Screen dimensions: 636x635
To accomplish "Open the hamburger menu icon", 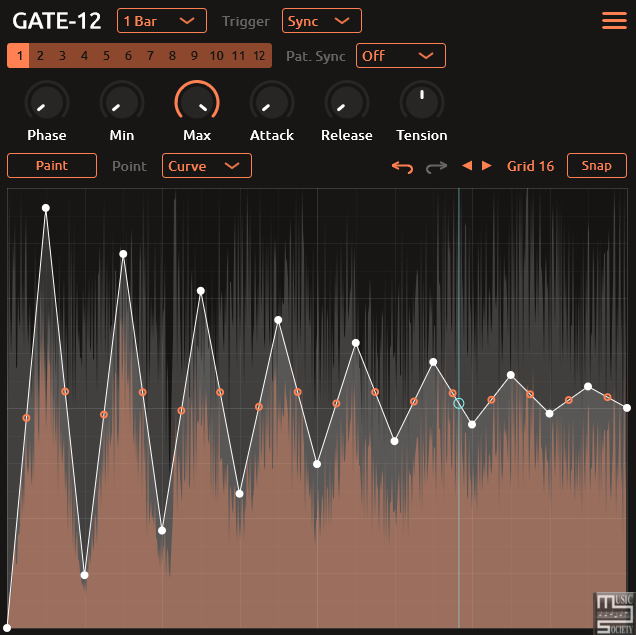I will [x=614, y=21].
